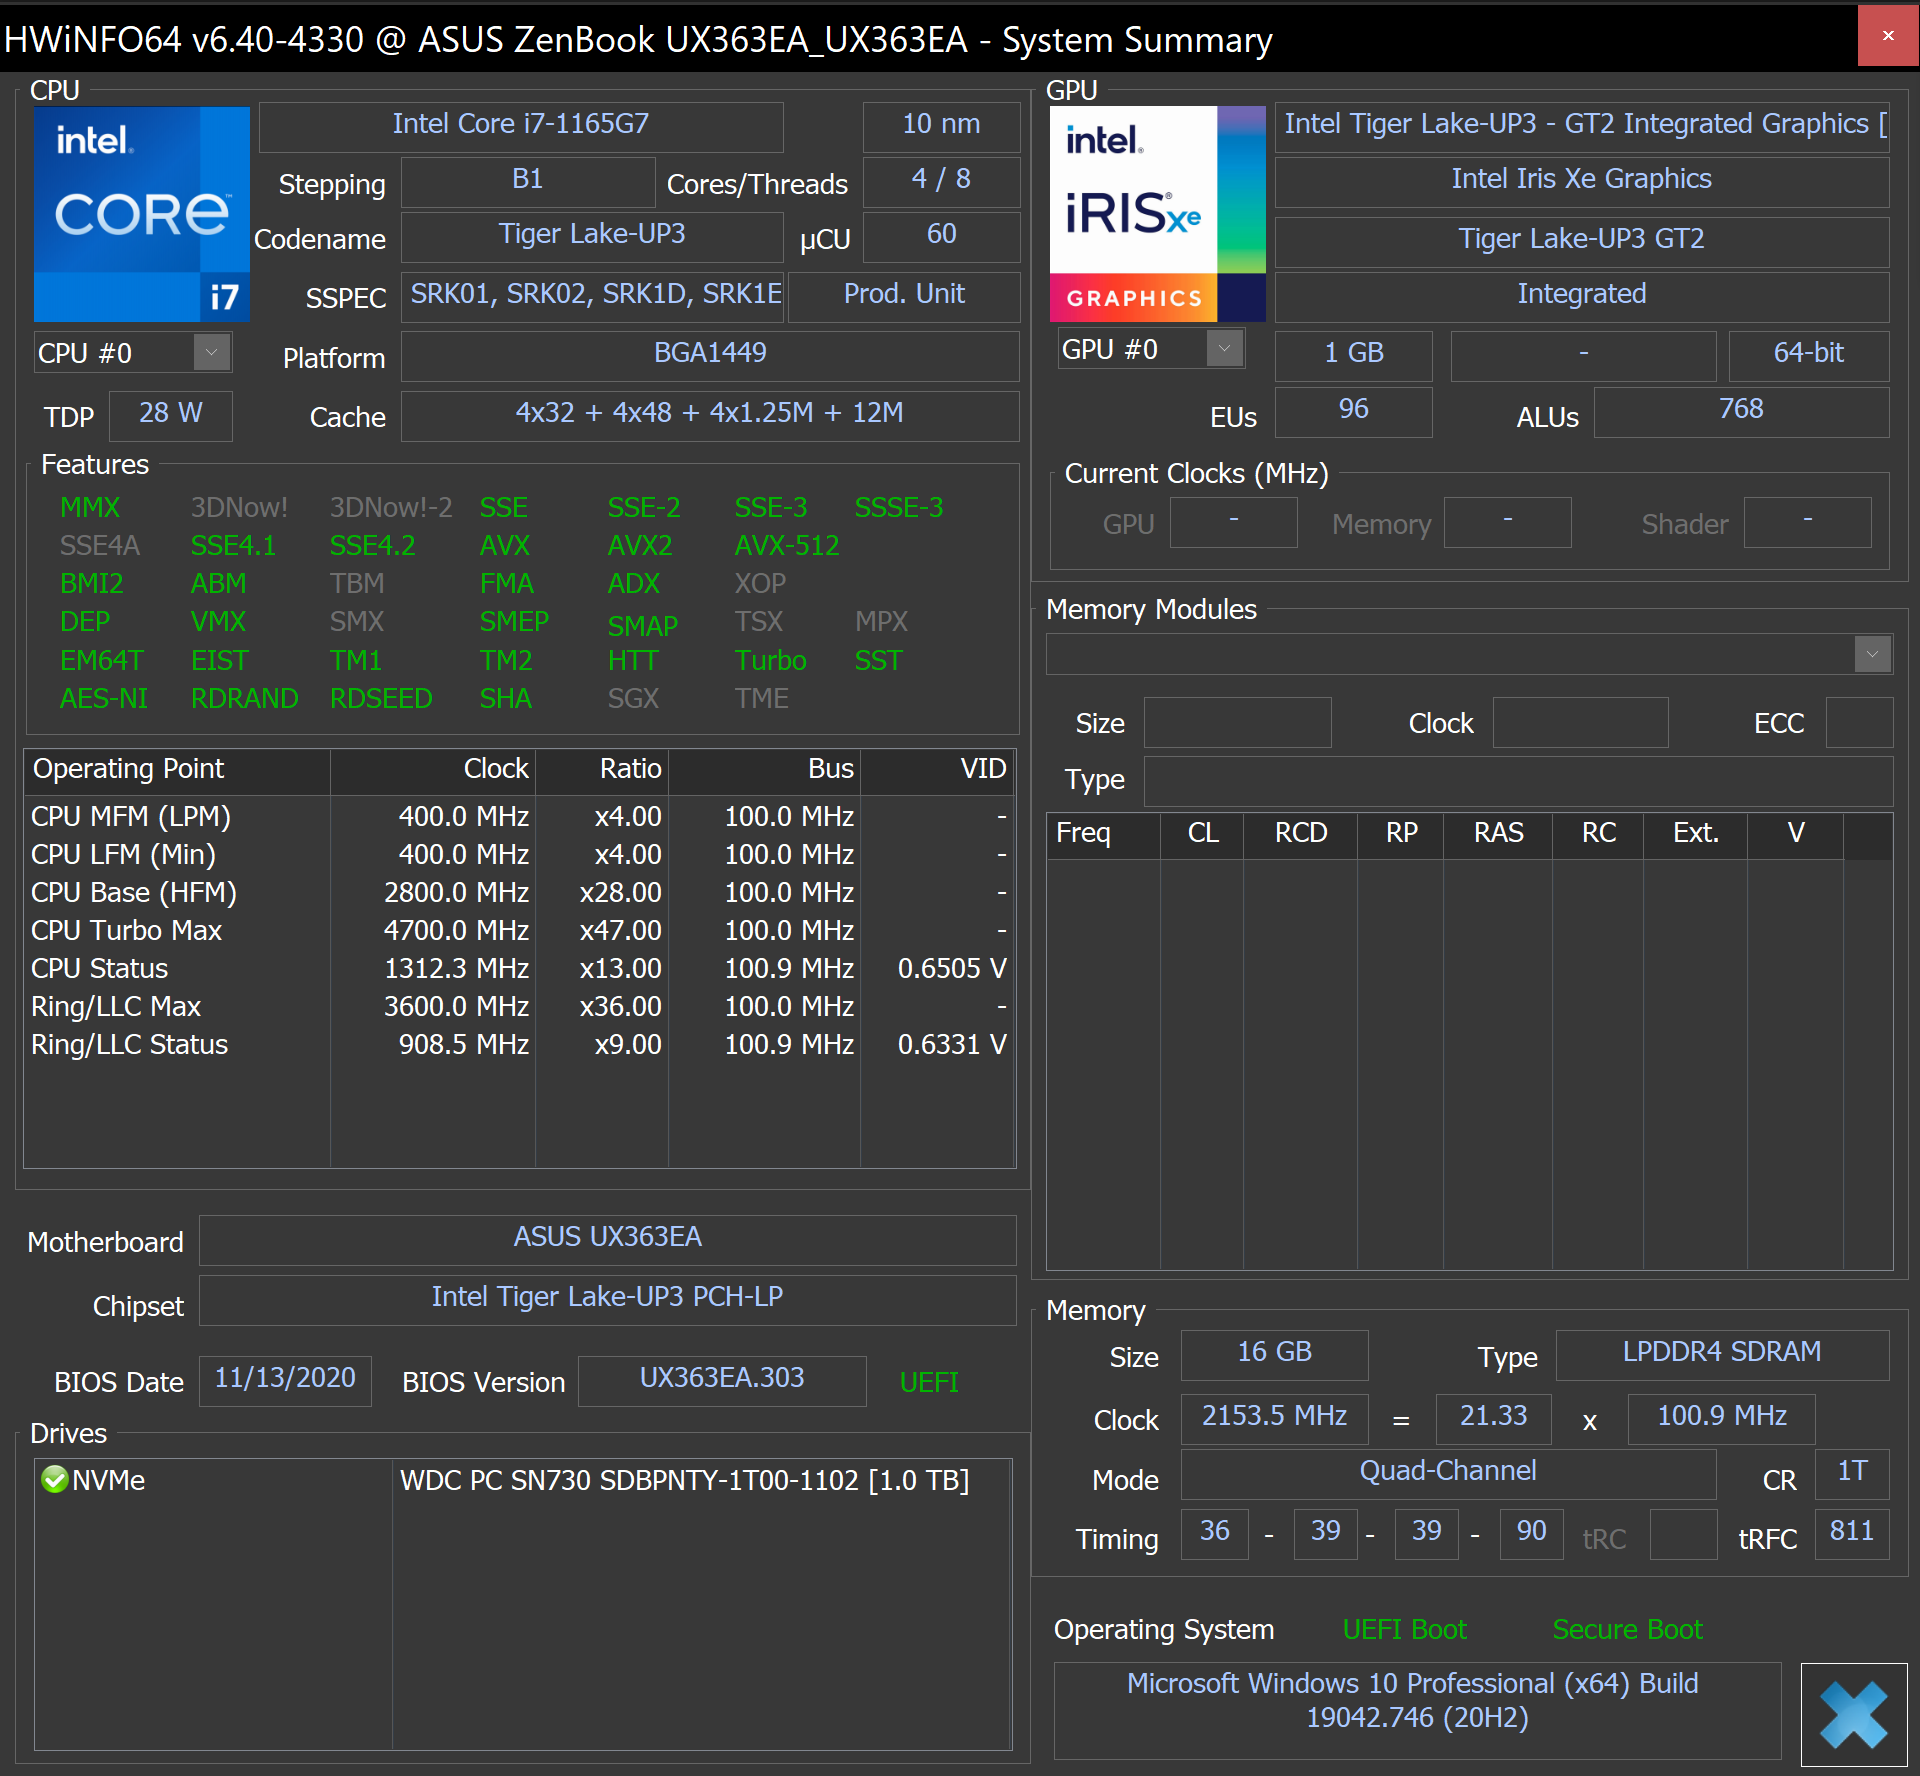
Task: Click the CR value 1T
Action: pyautogui.click(x=1852, y=1472)
